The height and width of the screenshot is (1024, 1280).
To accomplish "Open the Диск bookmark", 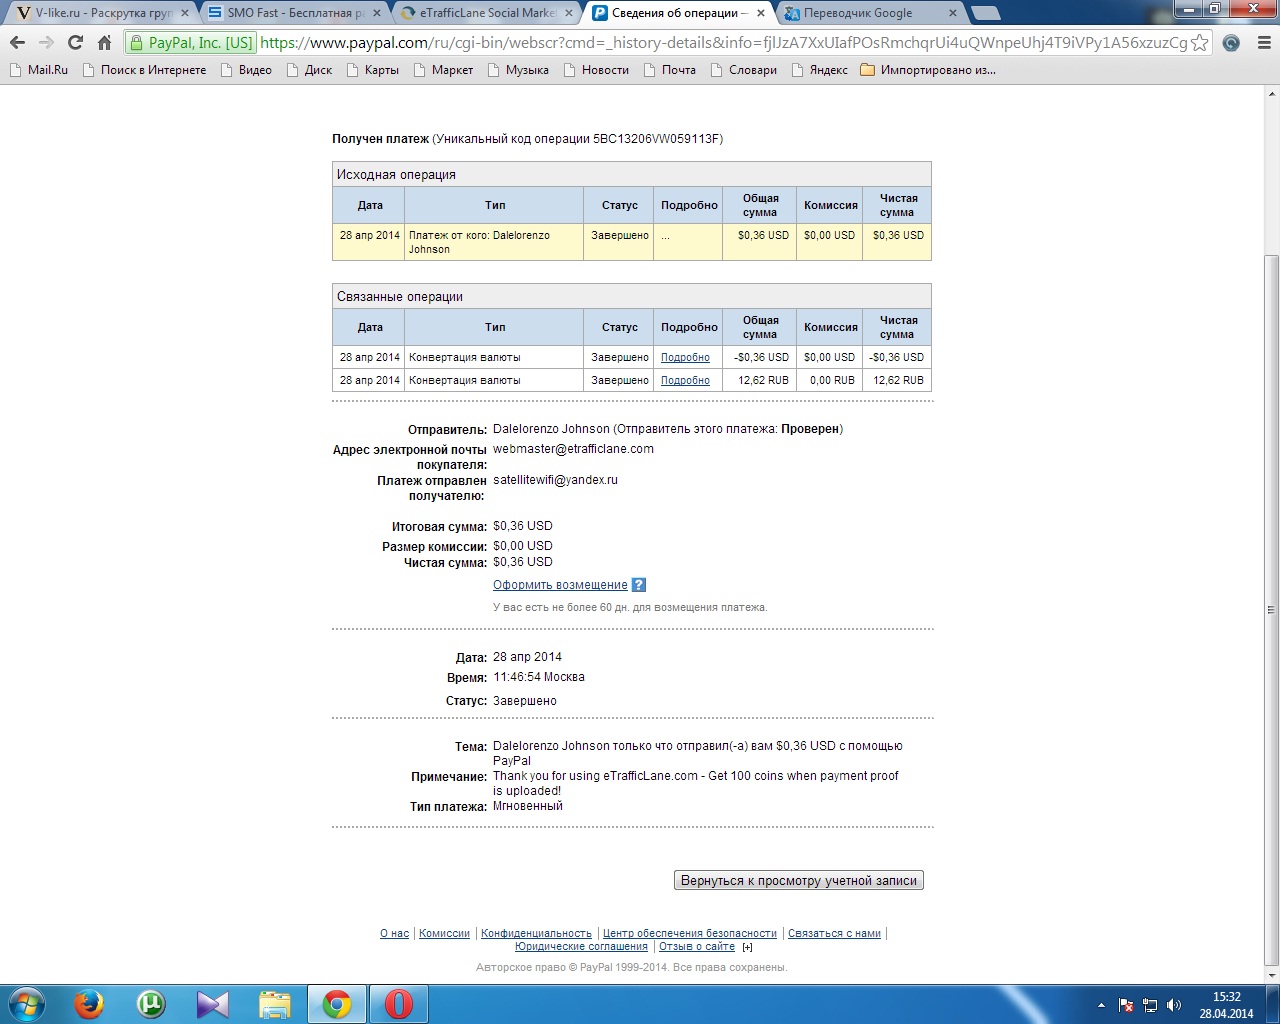I will 309,70.
